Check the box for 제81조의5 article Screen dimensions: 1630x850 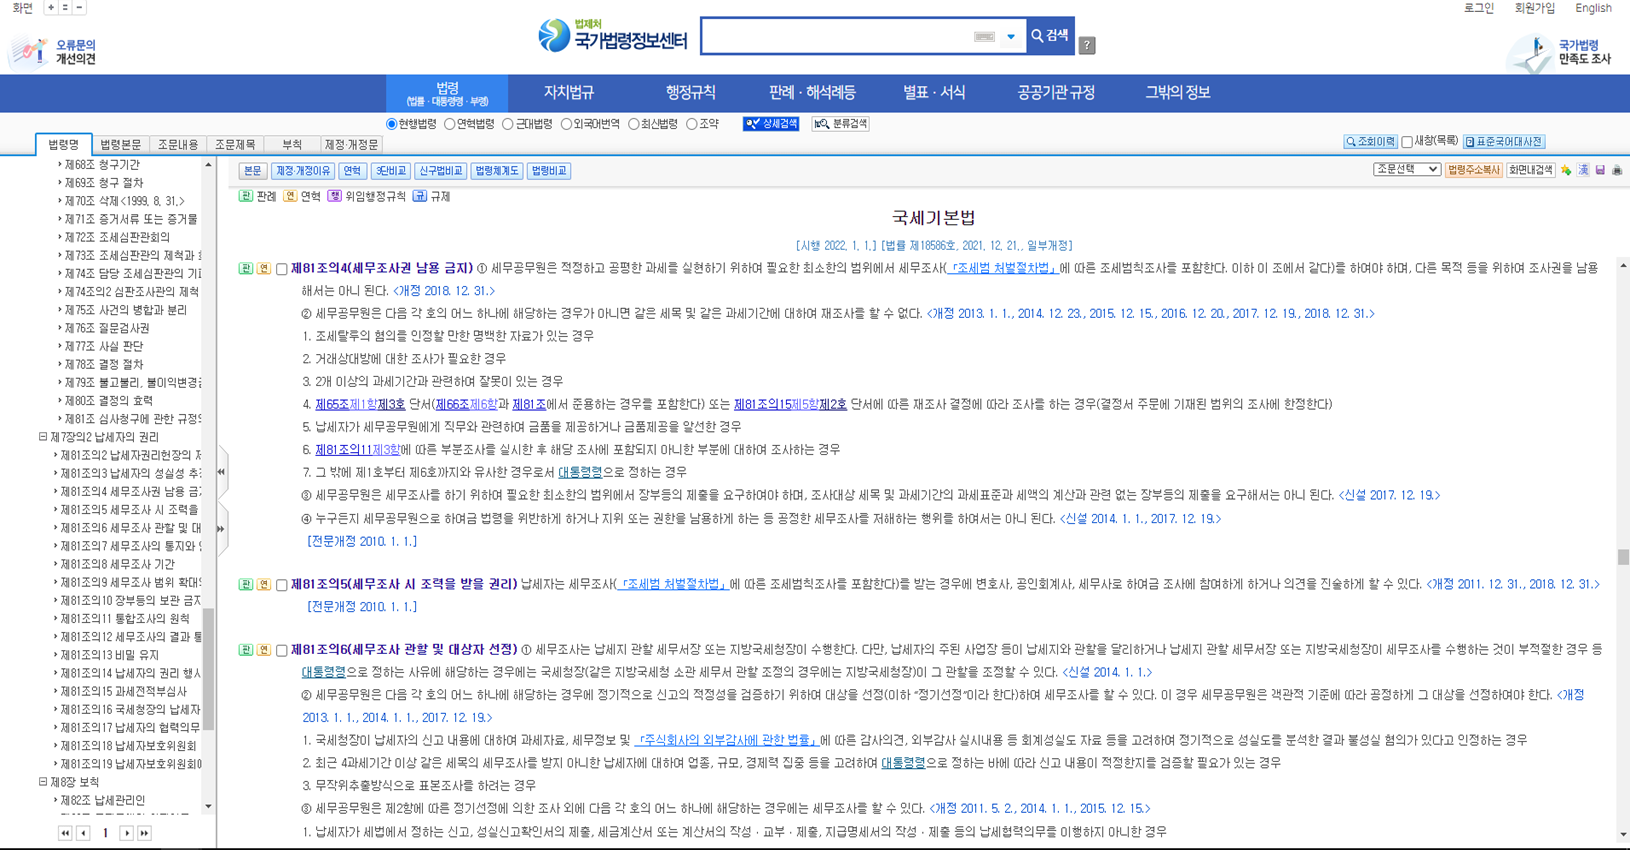282,585
